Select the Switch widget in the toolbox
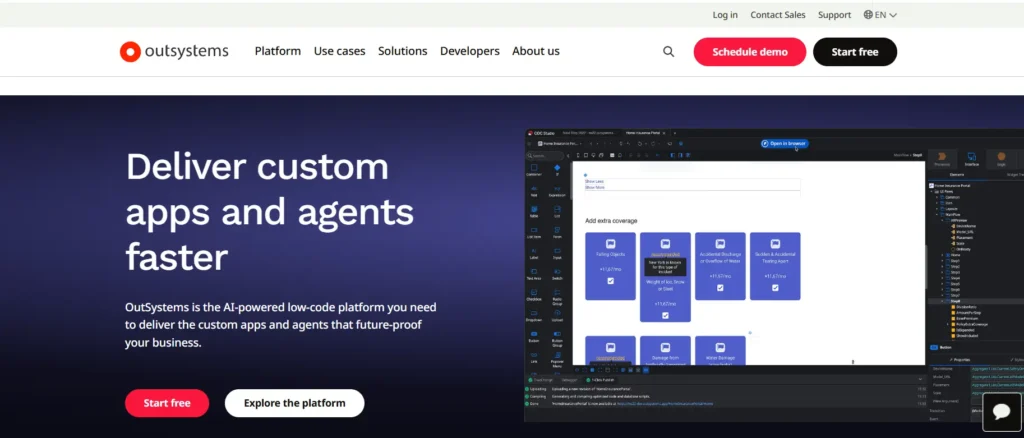The width and height of the screenshot is (1024, 438). [557, 274]
